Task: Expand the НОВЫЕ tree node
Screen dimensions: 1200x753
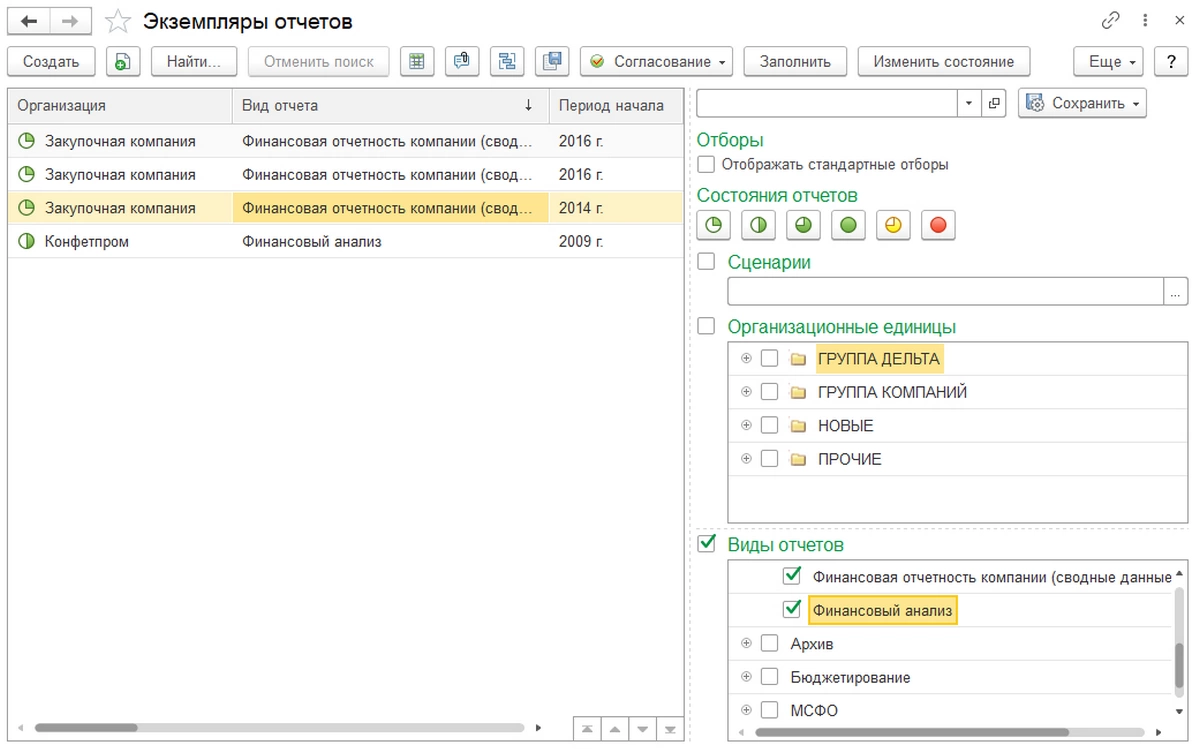Action: pyautogui.click(x=746, y=425)
